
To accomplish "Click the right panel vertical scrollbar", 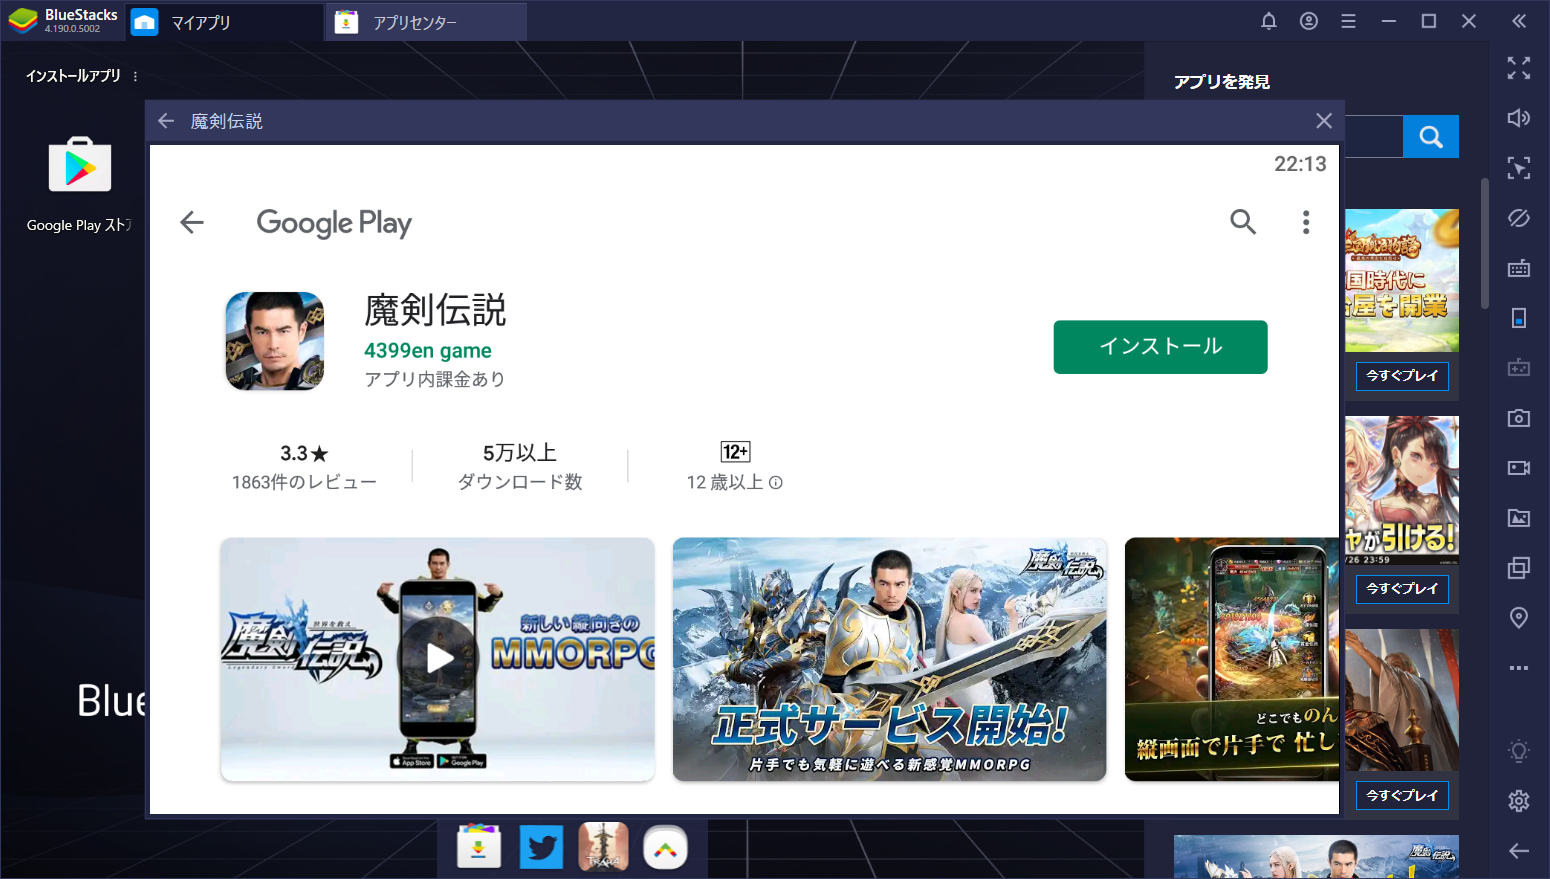I will point(1484,243).
